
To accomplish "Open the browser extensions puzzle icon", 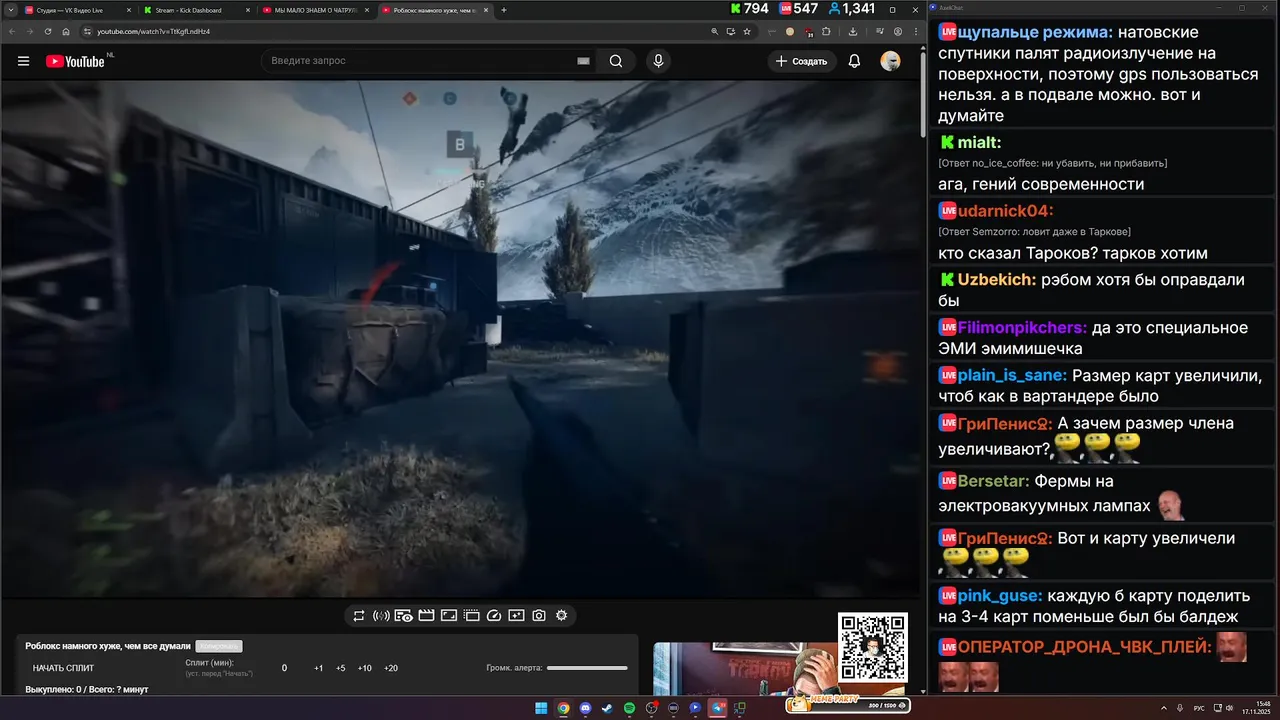I will (826, 31).
